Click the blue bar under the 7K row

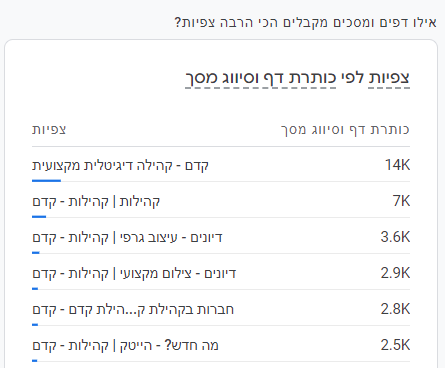(39, 217)
